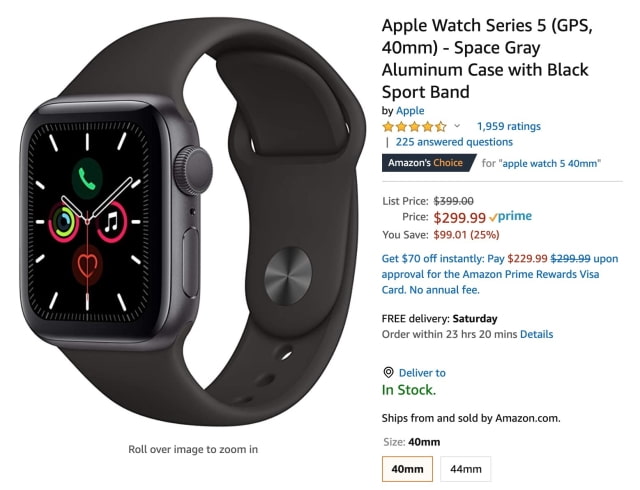The image size is (640, 490).
Task: Click the prime checkmark logo
Action: point(510,216)
